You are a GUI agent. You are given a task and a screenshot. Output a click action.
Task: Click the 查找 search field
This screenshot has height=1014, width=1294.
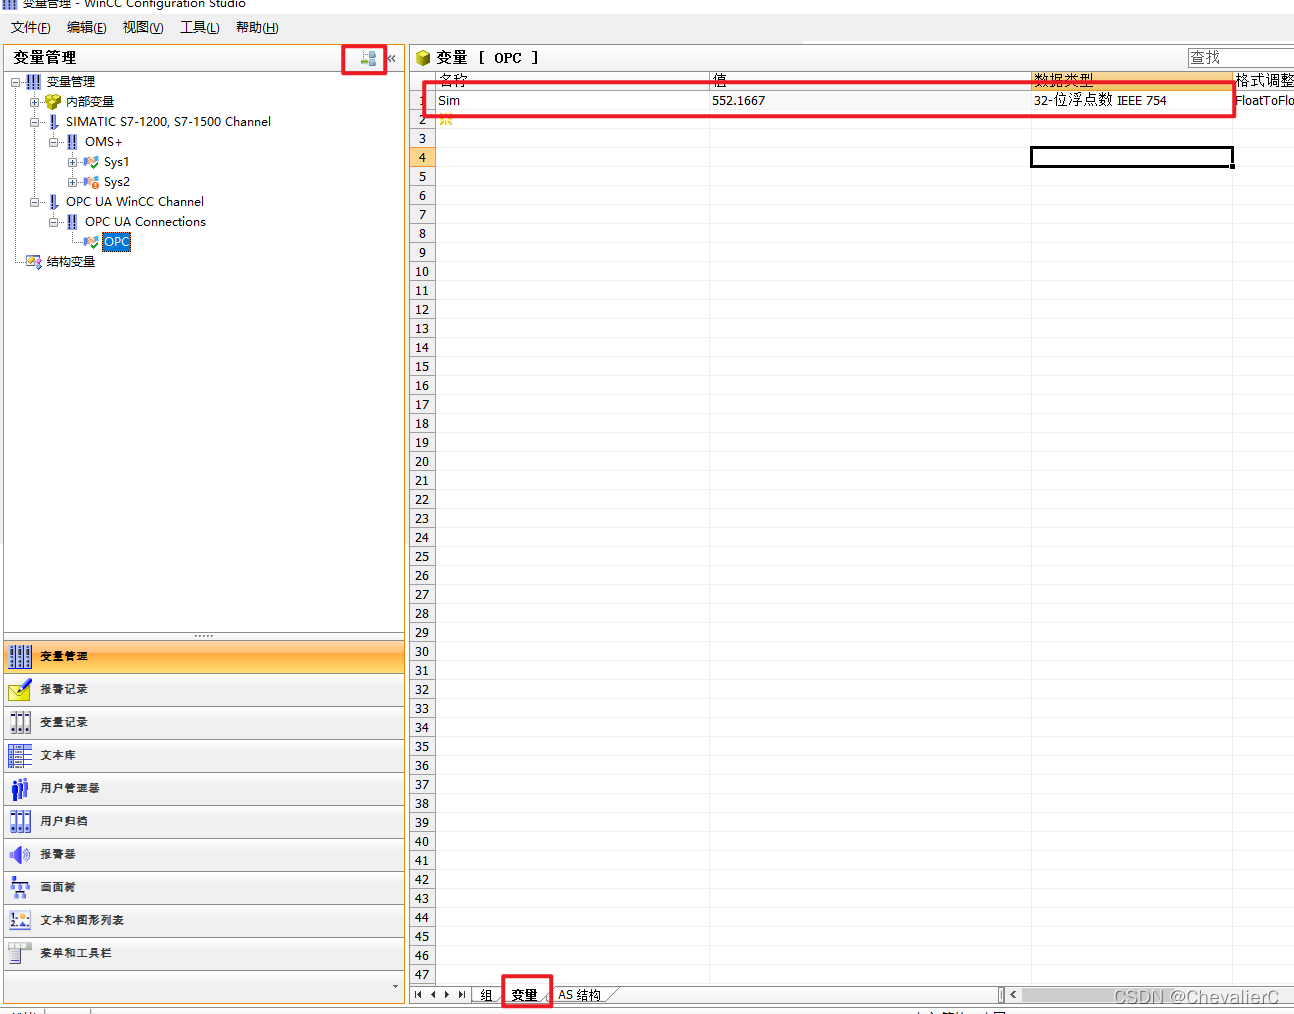pos(1241,58)
